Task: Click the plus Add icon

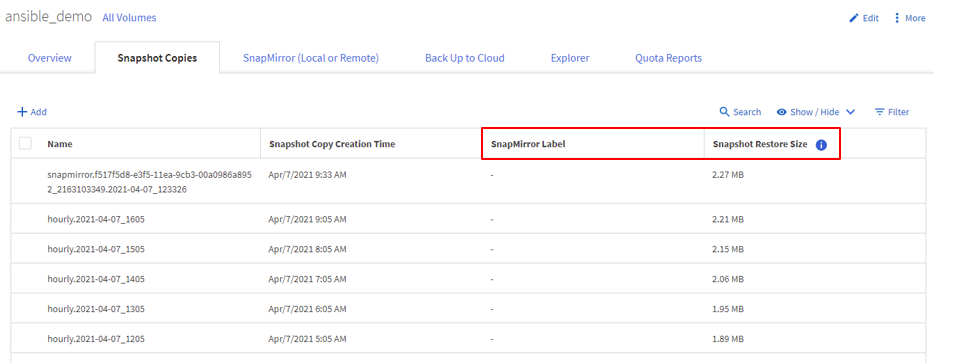Action: (x=22, y=112)
